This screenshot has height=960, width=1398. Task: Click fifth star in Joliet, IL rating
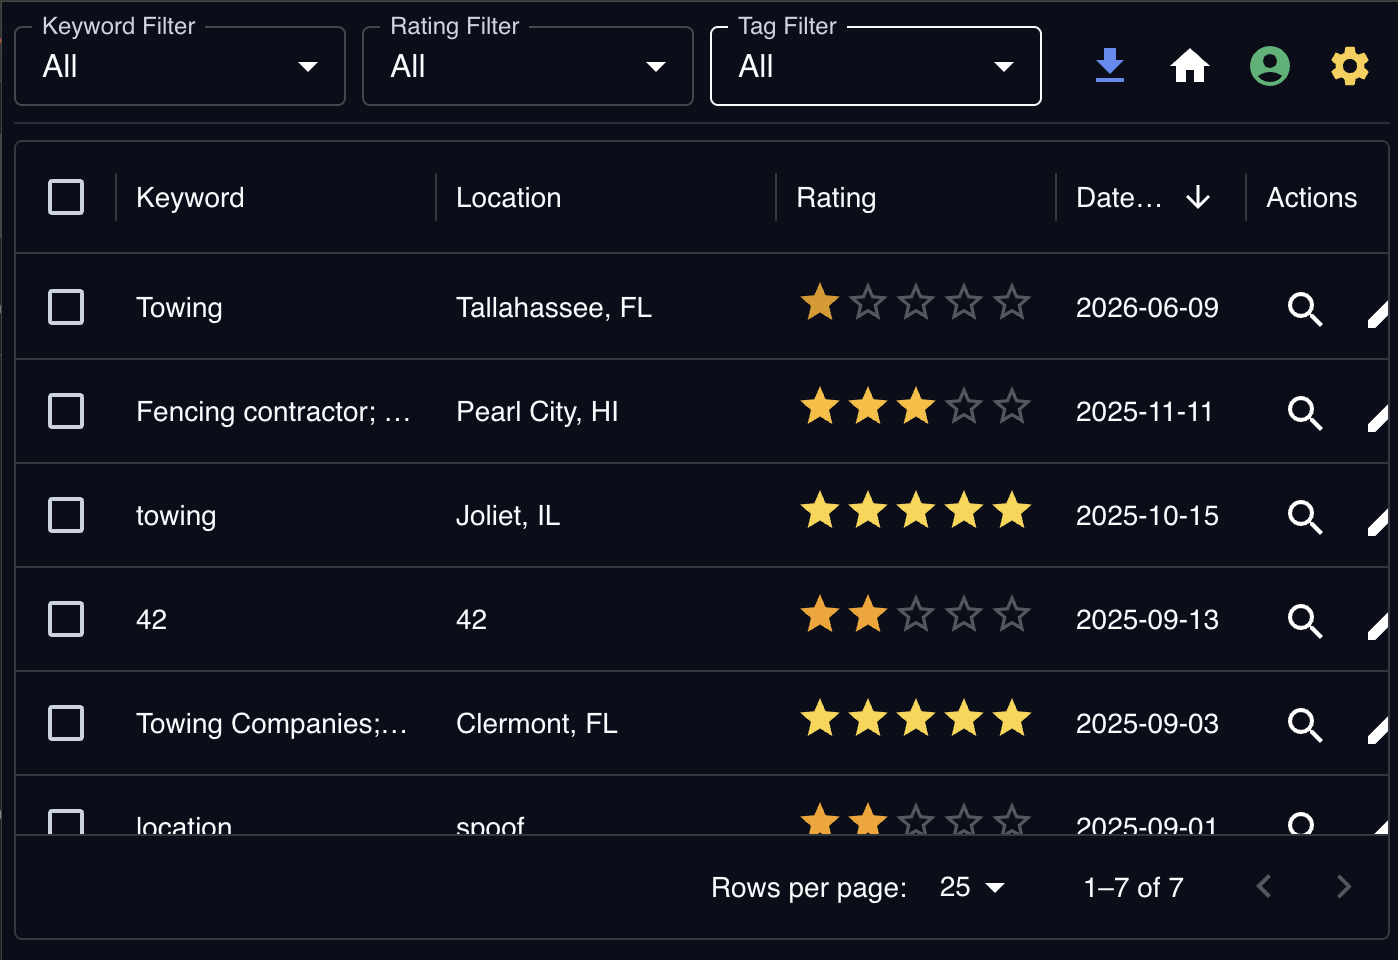coord(1012,510)
